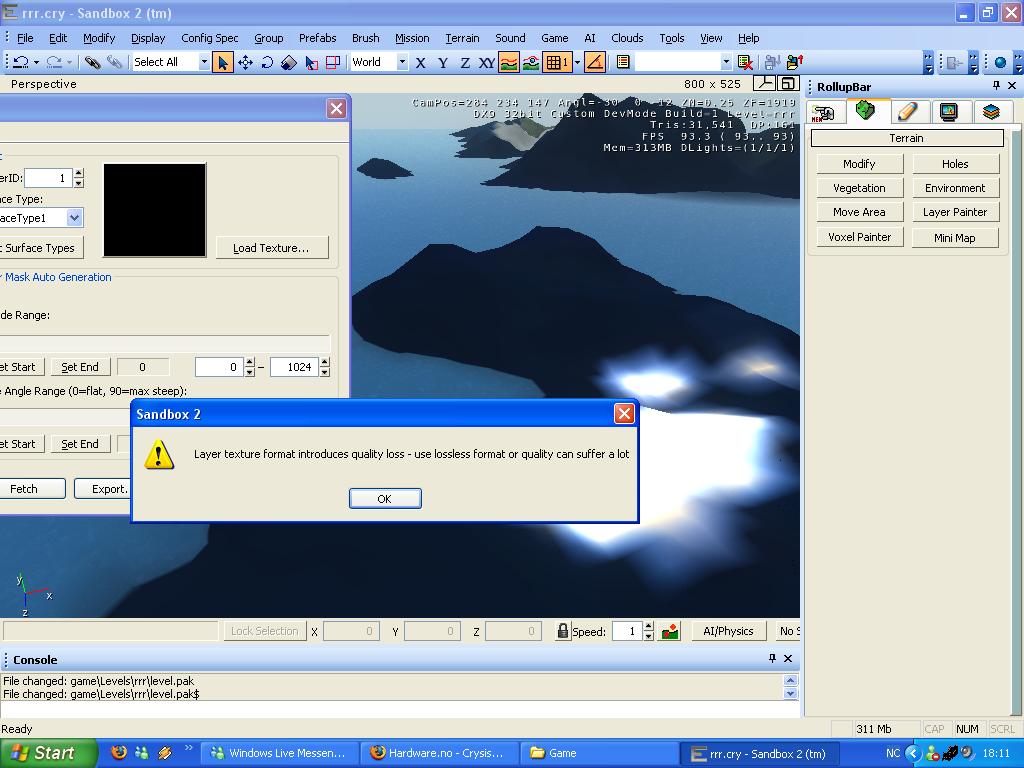1024x768 pixels.
Task: Toggle the AI/Physics button
Action: [x=728, y=631]
